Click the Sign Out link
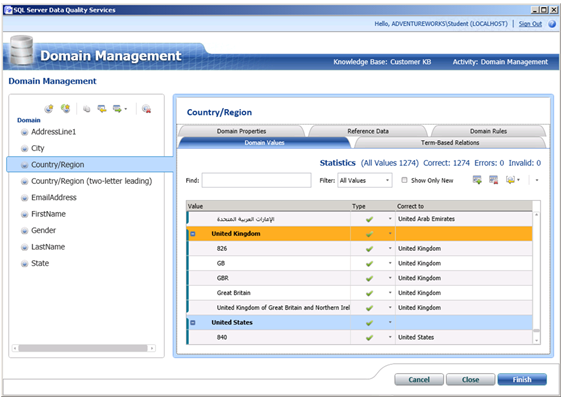 point(530,24)
